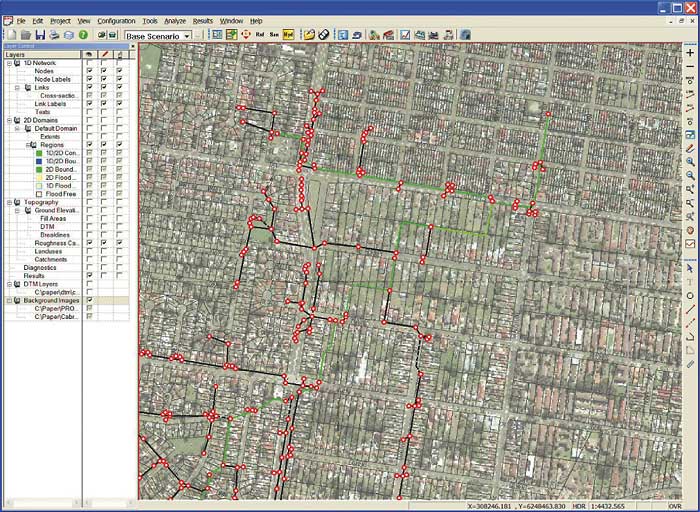Viewport: 700px width, 512px height.
Task: Close the Layer Control panel
Action: (x=132, y=46)
